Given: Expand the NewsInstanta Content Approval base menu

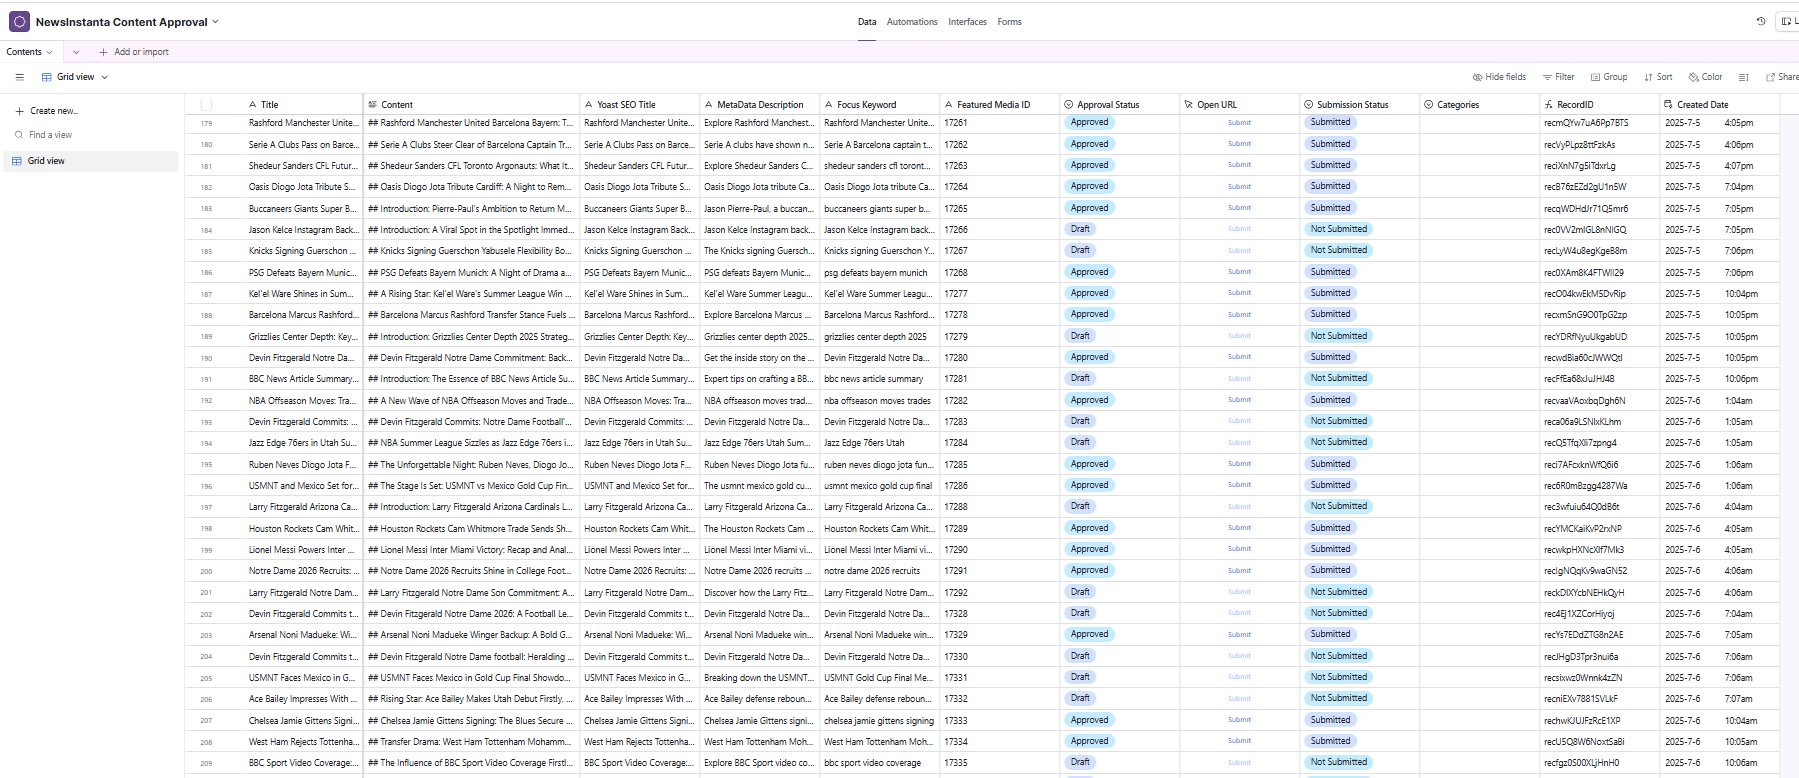Looking at the screenshot, I should [x=126, y=22].
